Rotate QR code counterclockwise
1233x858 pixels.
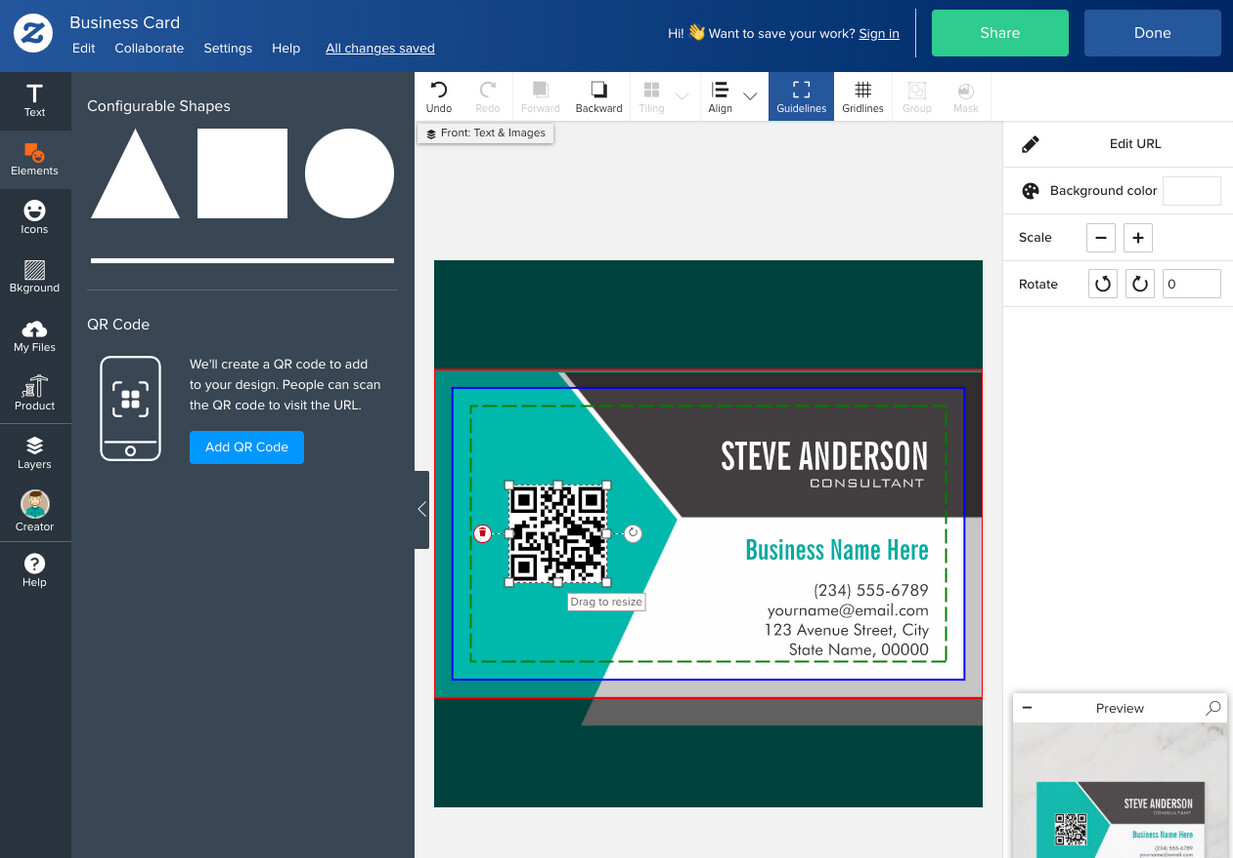tap(1102, 284)
